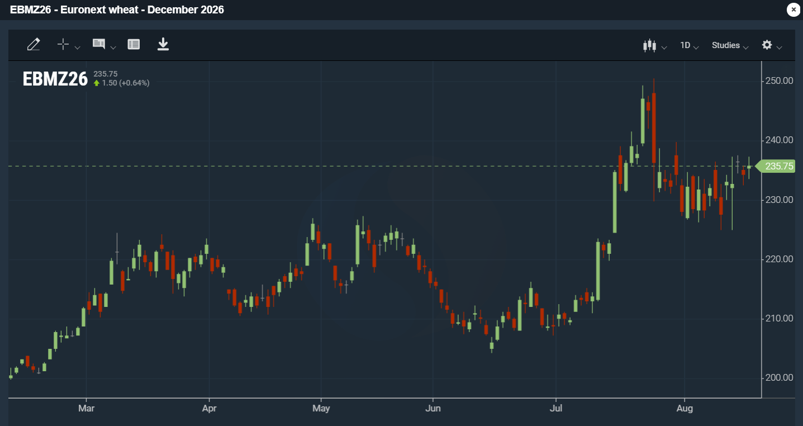Viewport: 803px width, 426px height.
Task: Click the 235.75 current price tag
Action: coord(775,166)
